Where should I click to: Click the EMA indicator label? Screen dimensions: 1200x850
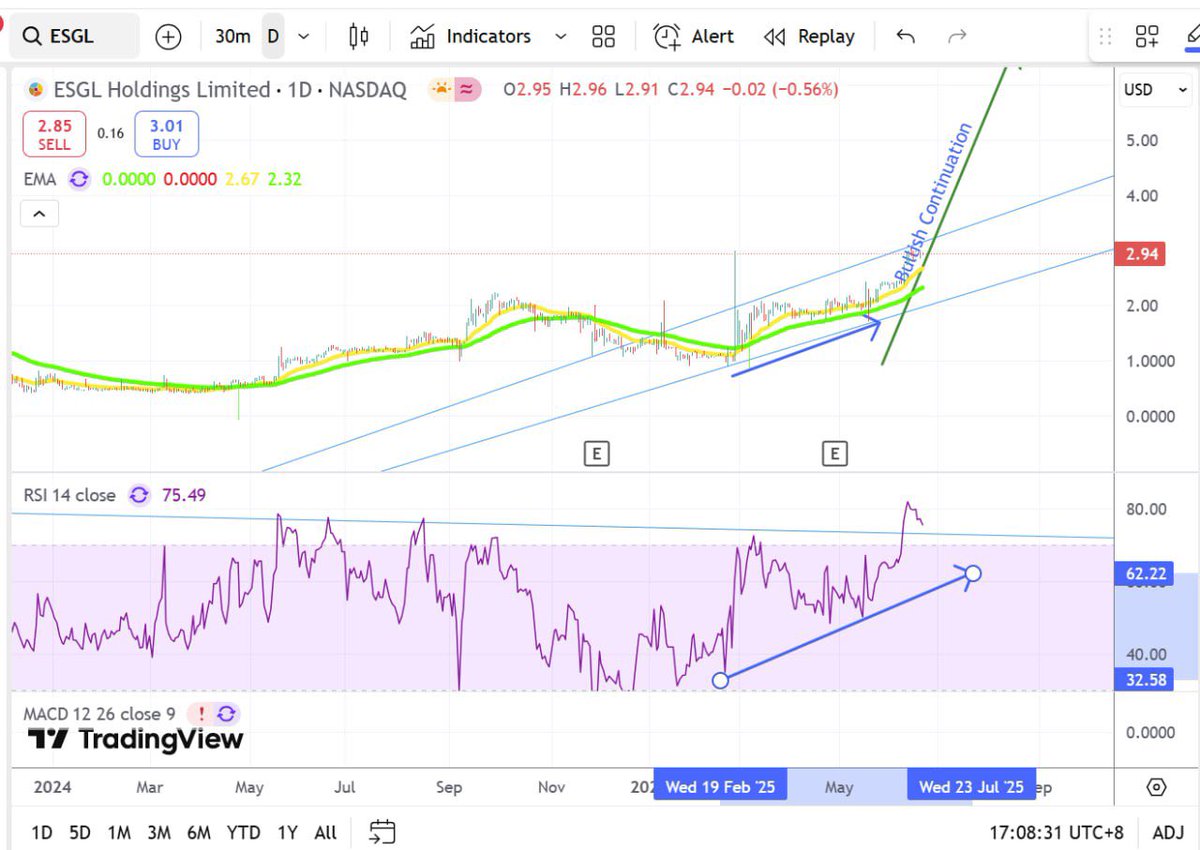click(x=40, y=180)
